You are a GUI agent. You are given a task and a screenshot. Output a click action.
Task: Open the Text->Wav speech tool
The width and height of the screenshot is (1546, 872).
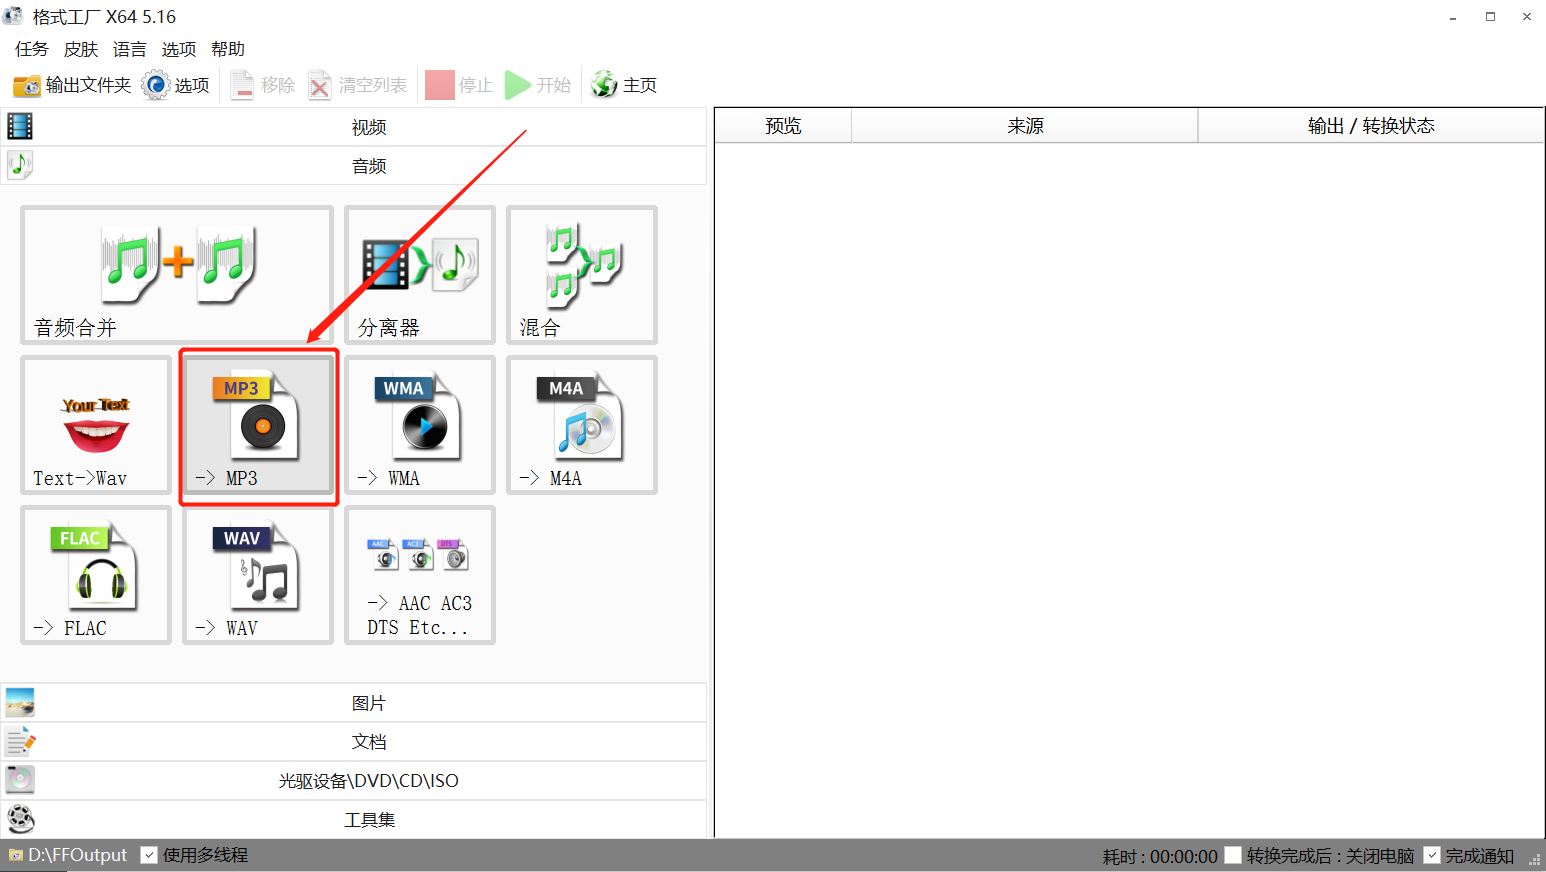[x=96, y=425]
